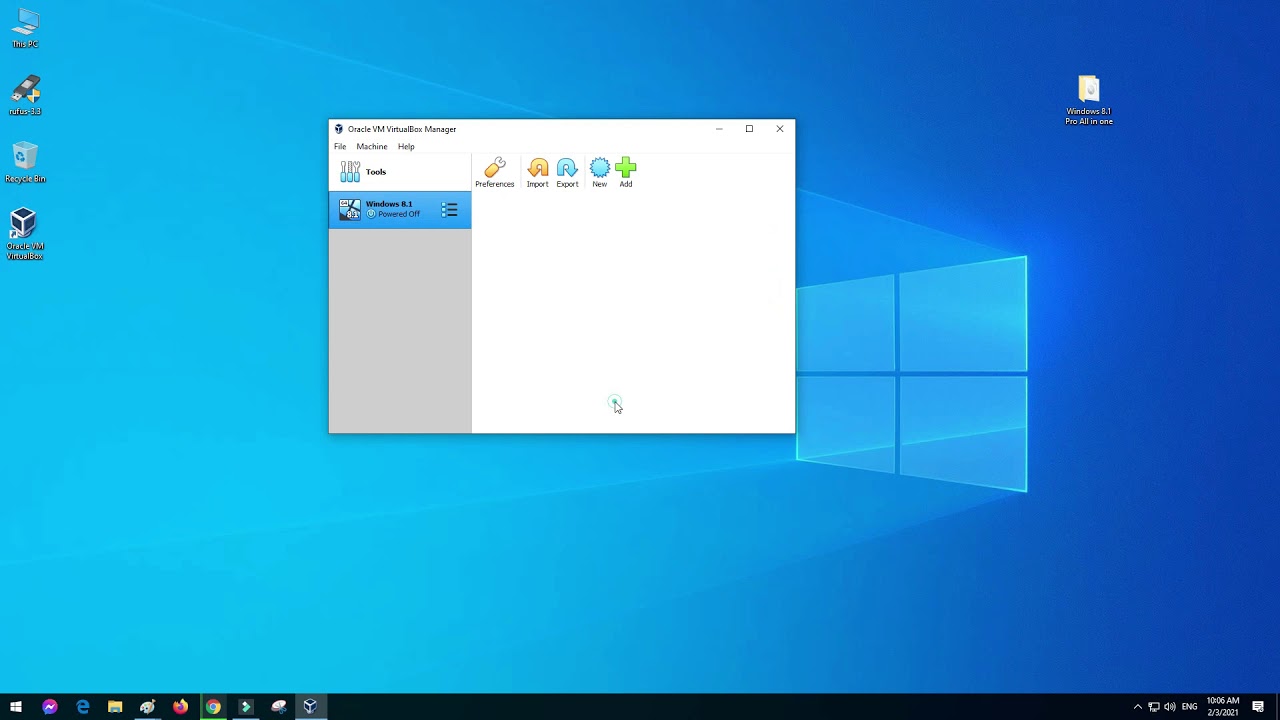Open the volume control tray icon
The width and height of the screenshot is (1280, 720).
point(1170,707)
